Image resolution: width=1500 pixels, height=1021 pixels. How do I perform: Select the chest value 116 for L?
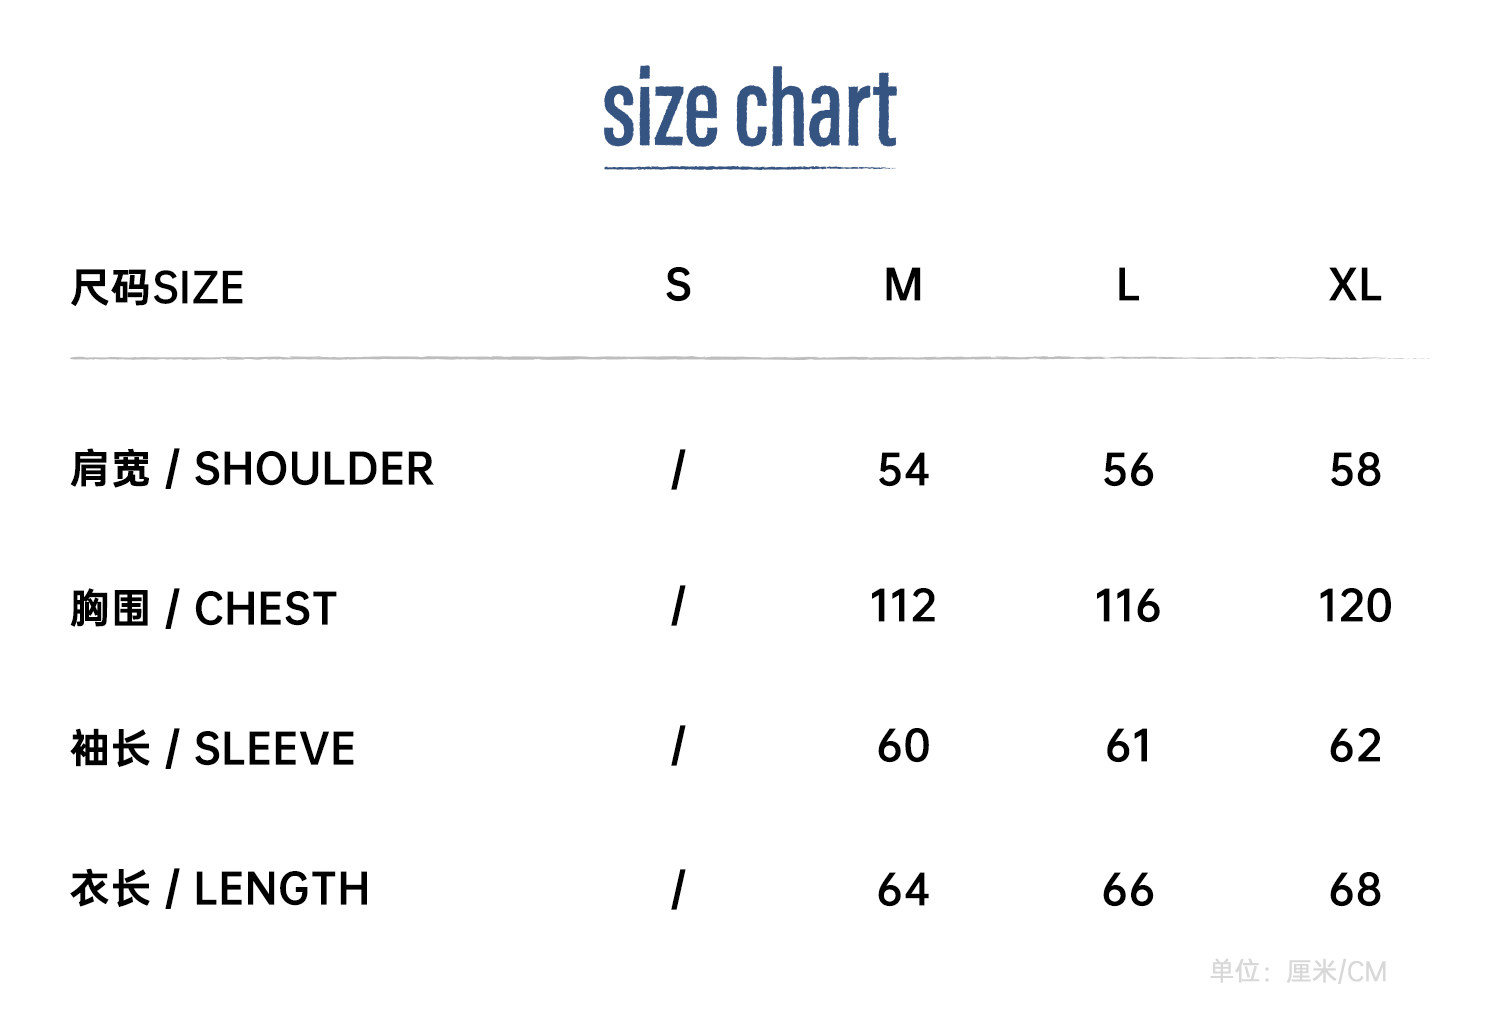(x=1128, y=606)
